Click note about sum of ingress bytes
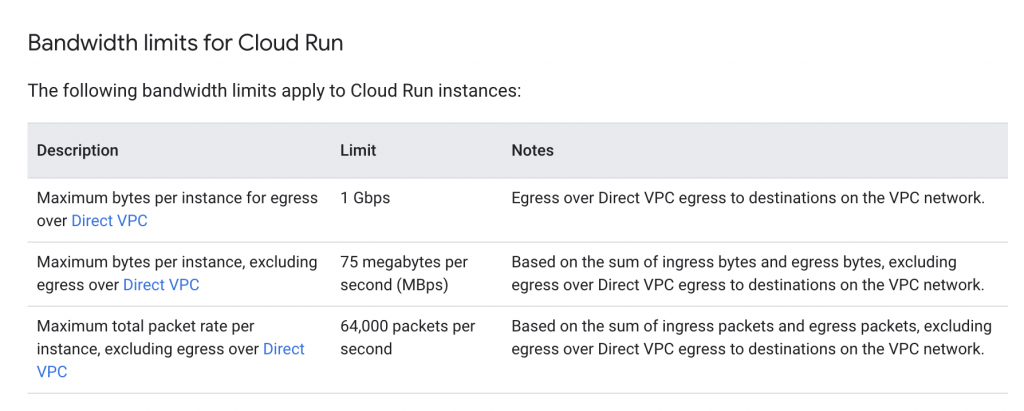This screenshot has width=1024, height=411. pos(733,262)
